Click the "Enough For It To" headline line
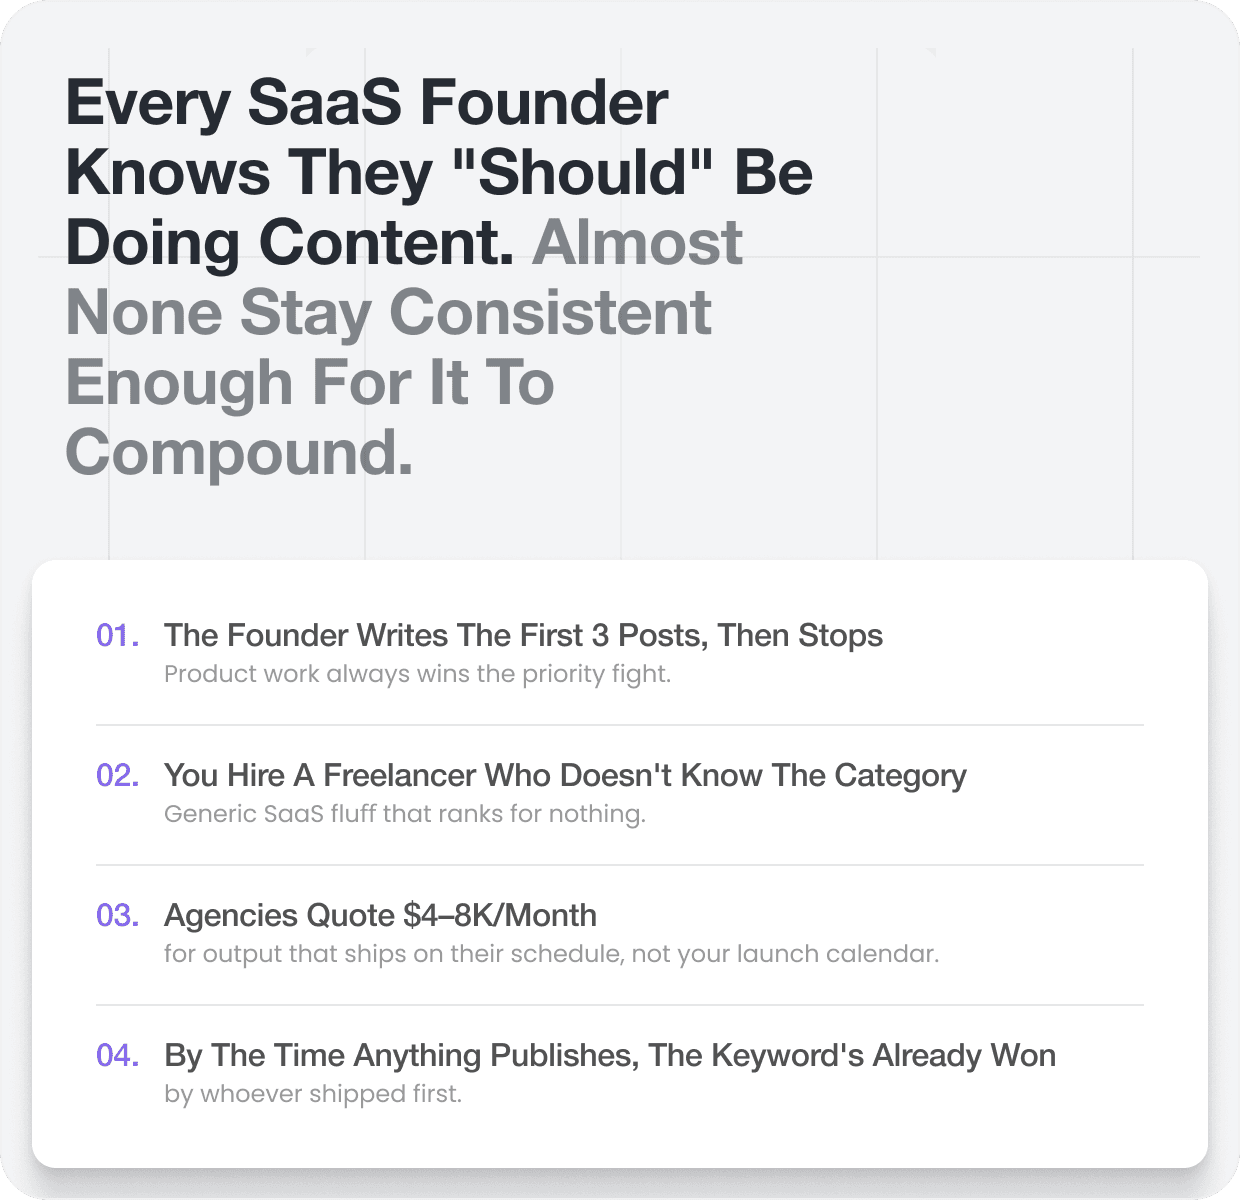The width and height of the screenshot is (1240, 1200). (x=310, y=384)
